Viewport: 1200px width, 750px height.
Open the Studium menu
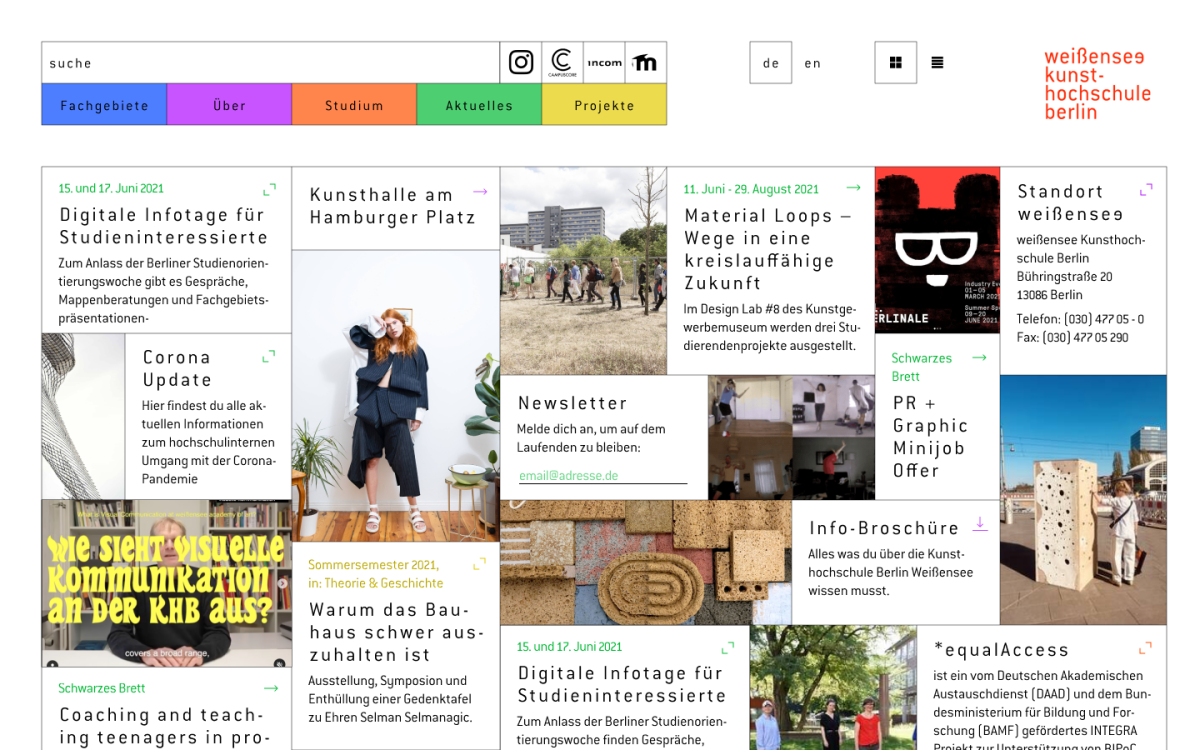354,105
